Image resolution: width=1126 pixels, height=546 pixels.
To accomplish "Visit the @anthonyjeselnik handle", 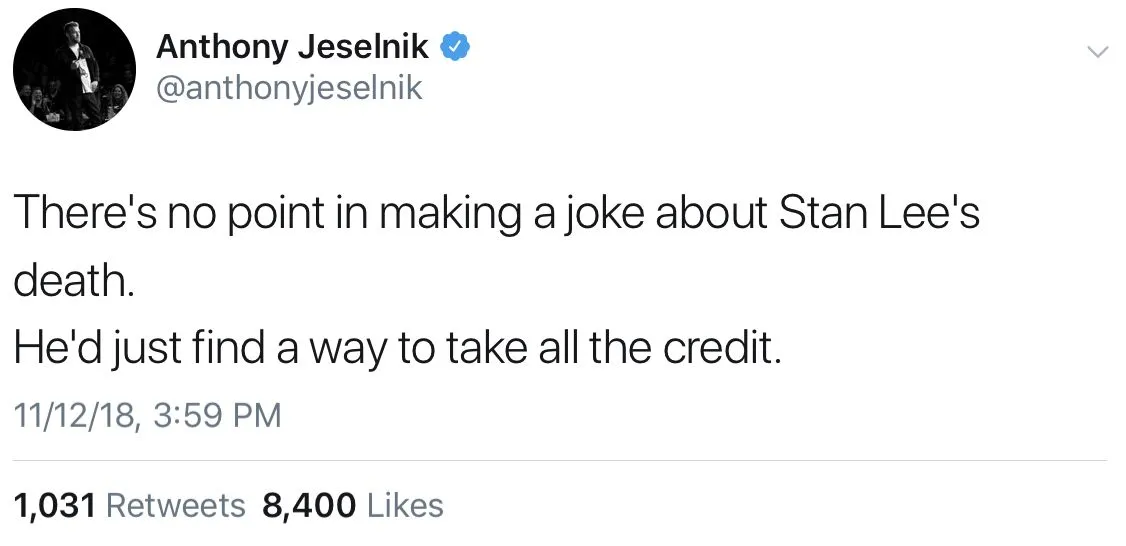I will coord(290,88).
